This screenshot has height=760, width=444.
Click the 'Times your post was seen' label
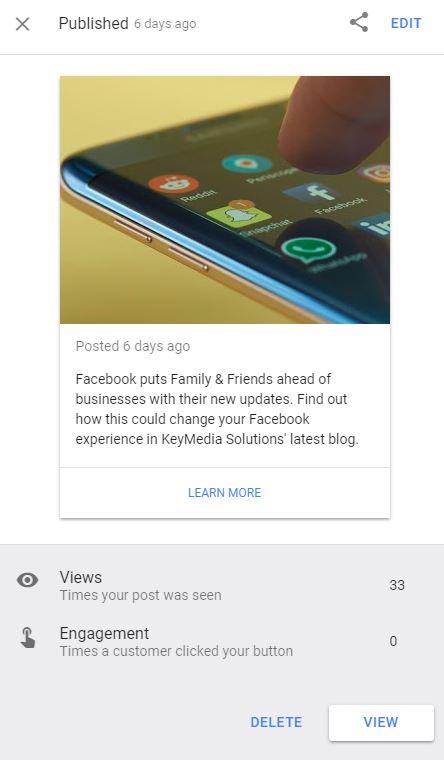(141, 595)
